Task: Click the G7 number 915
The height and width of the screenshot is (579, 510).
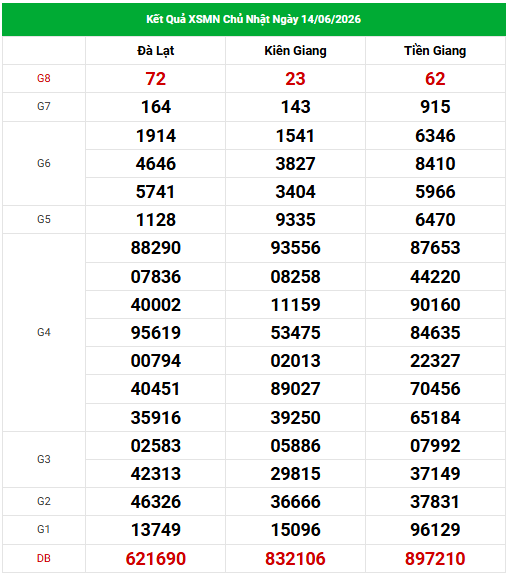Action: [435, 107]
